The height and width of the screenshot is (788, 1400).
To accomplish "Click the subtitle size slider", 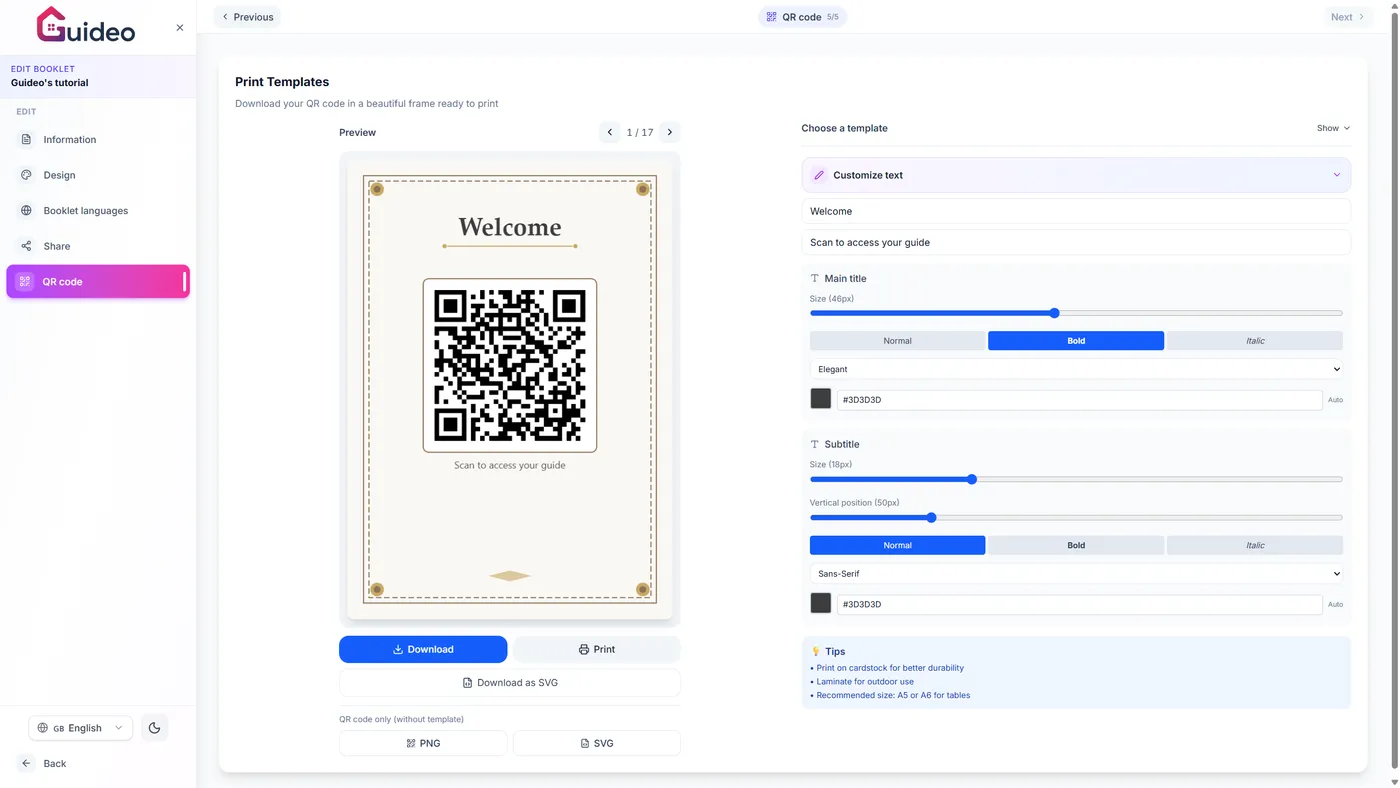I will [x=1076, y=479].
